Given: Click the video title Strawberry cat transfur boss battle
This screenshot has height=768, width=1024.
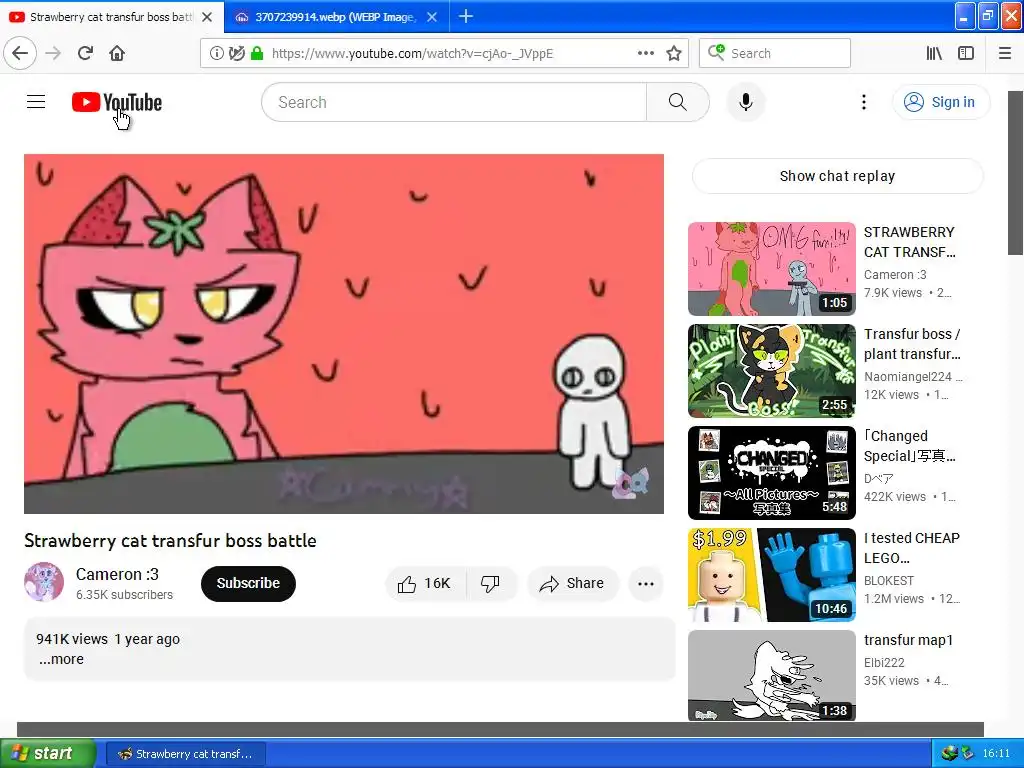Looking at the screenshot, I should [x=170, y=541].
